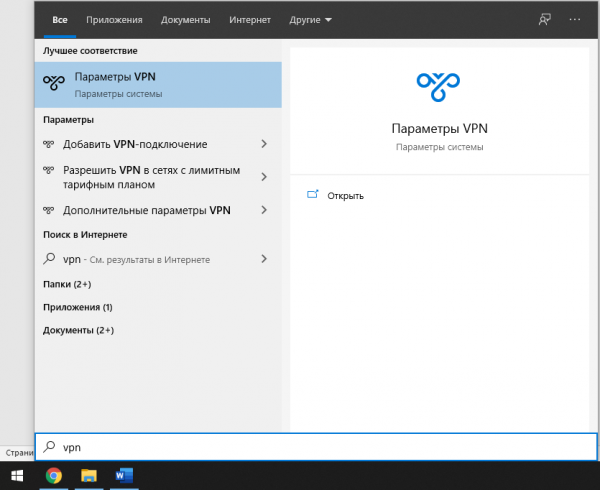Select the Интернет search tab
600x490 pixels.
(249, 19)
